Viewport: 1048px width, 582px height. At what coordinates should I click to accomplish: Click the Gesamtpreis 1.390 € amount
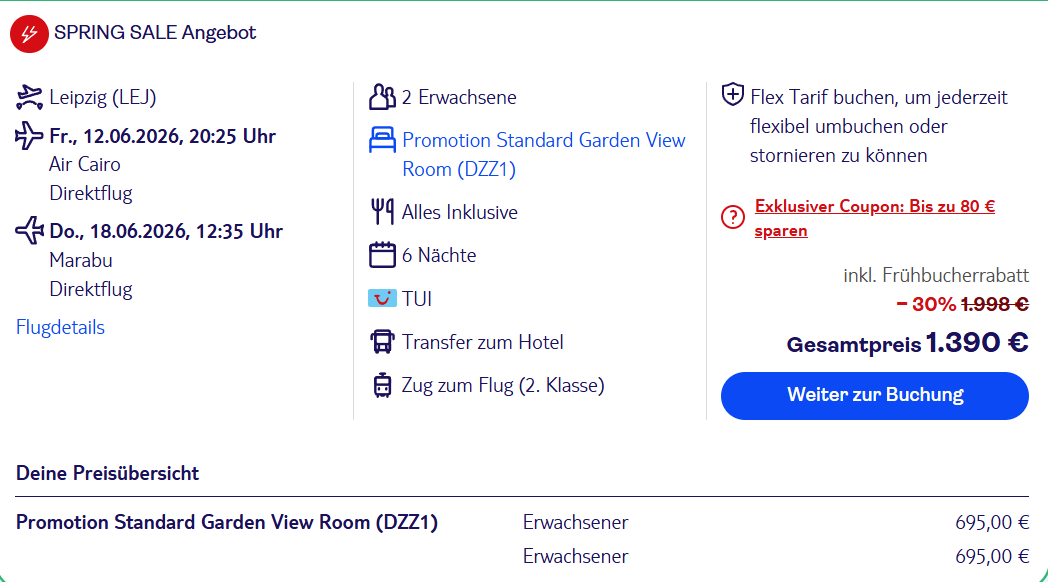point(976,343)
